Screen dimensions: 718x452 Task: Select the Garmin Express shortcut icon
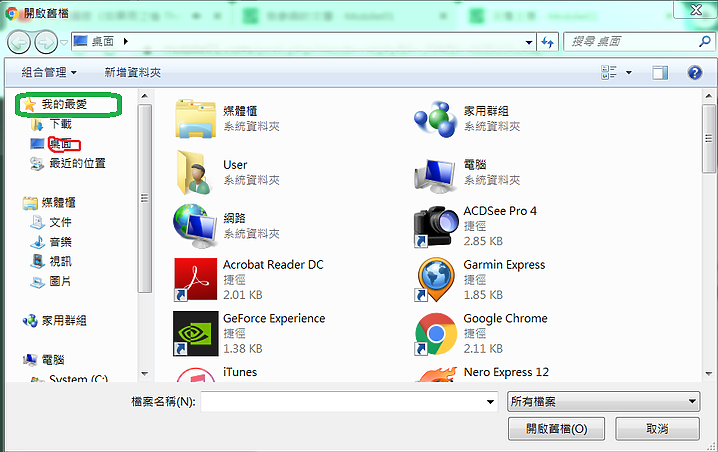click(x=436, y=280)
